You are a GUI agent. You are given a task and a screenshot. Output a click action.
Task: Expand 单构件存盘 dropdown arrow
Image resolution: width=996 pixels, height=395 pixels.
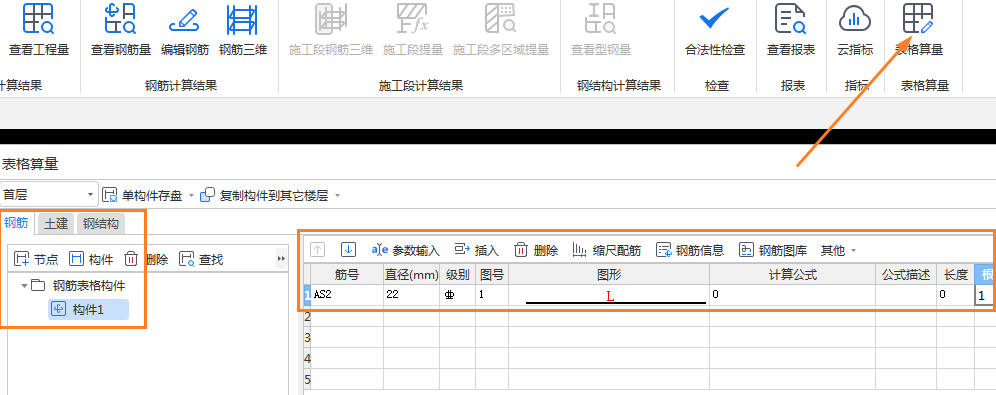(x=191, y=196)
